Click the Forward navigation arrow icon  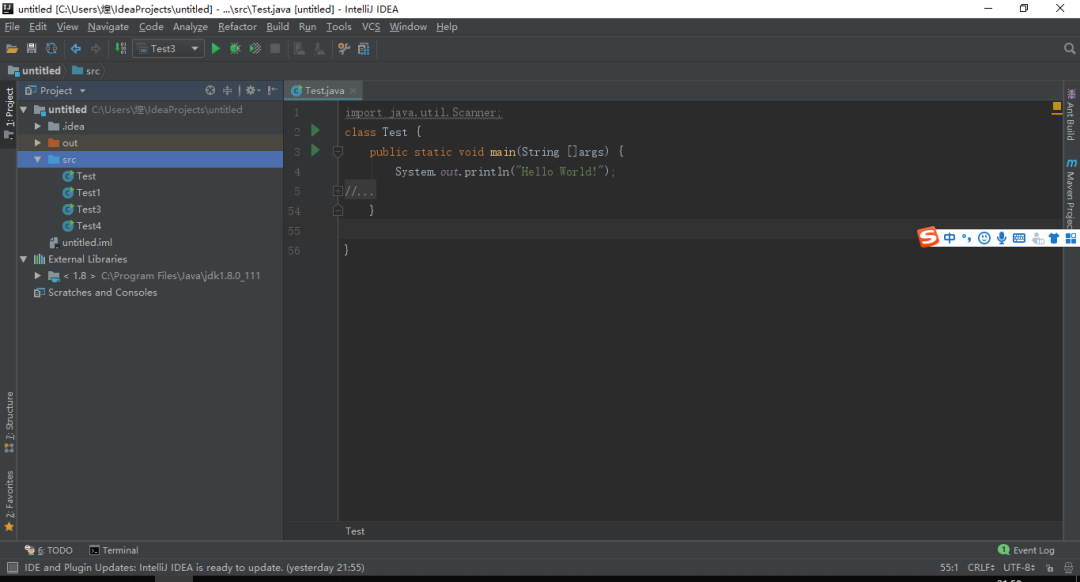(96, 49)
